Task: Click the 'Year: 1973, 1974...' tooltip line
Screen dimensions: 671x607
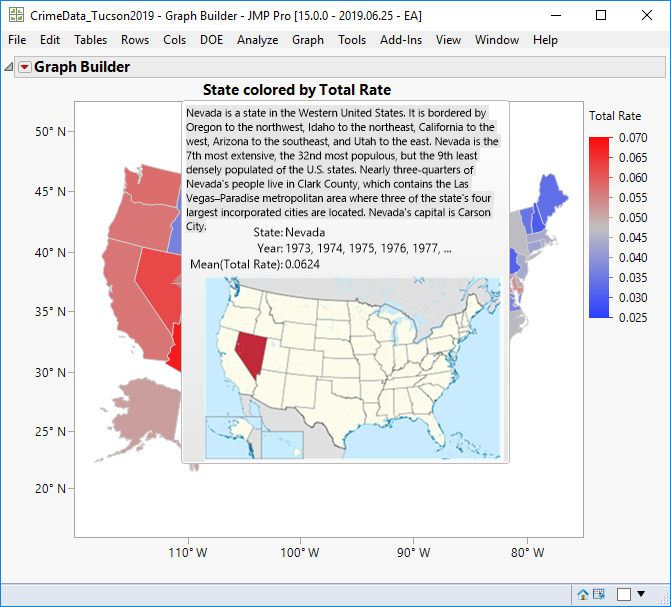Action: coord(354,248)
